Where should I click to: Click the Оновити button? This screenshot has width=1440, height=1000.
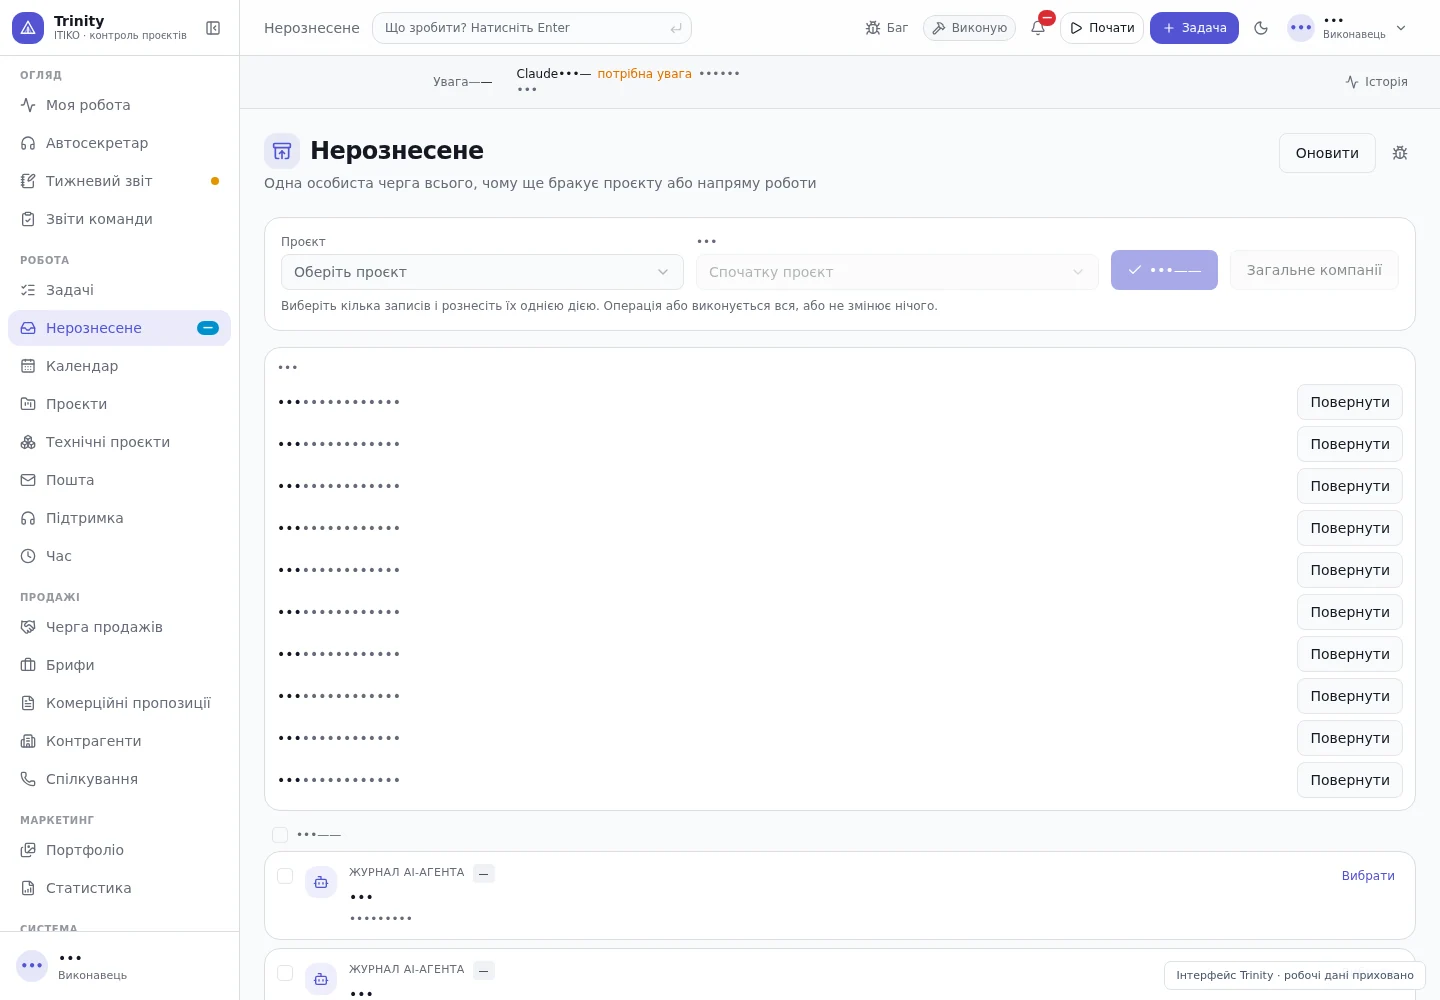click(1327, 153)
